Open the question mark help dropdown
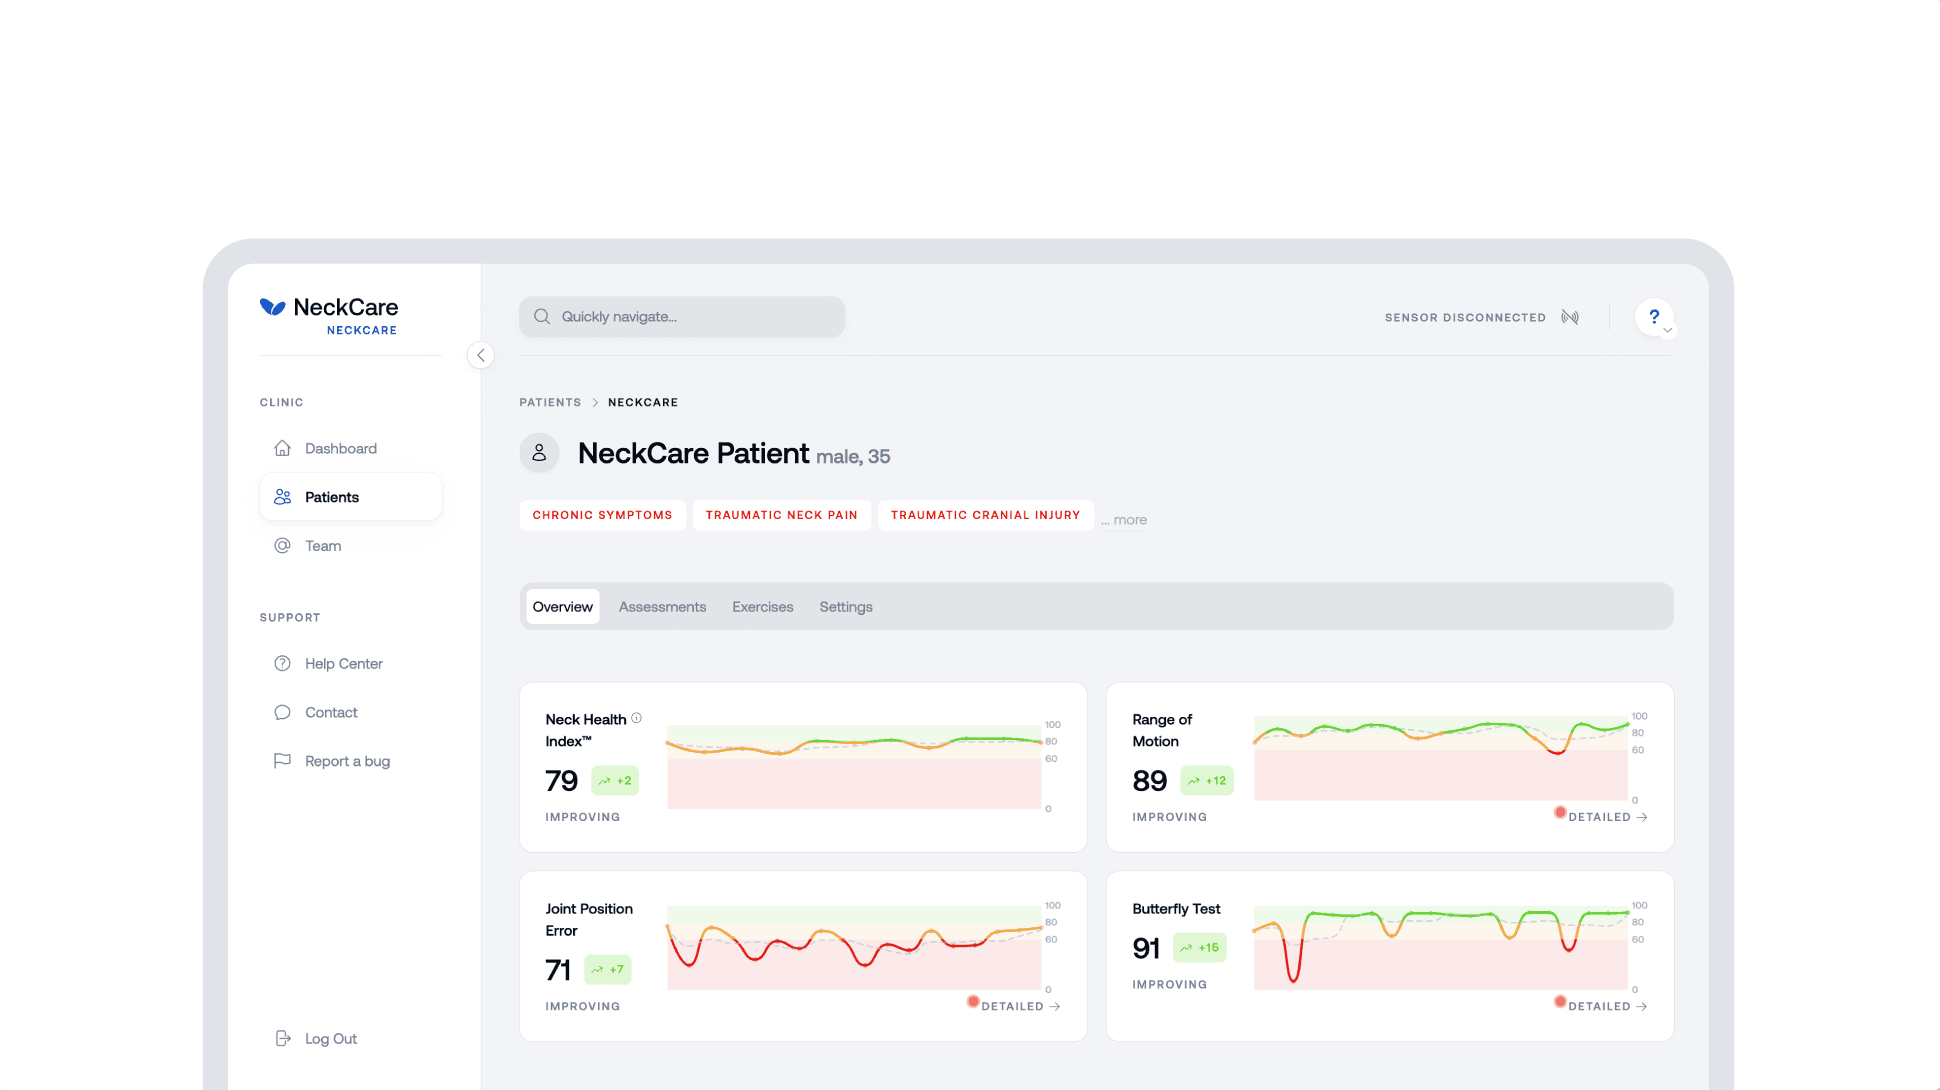 coord(1655,317)
